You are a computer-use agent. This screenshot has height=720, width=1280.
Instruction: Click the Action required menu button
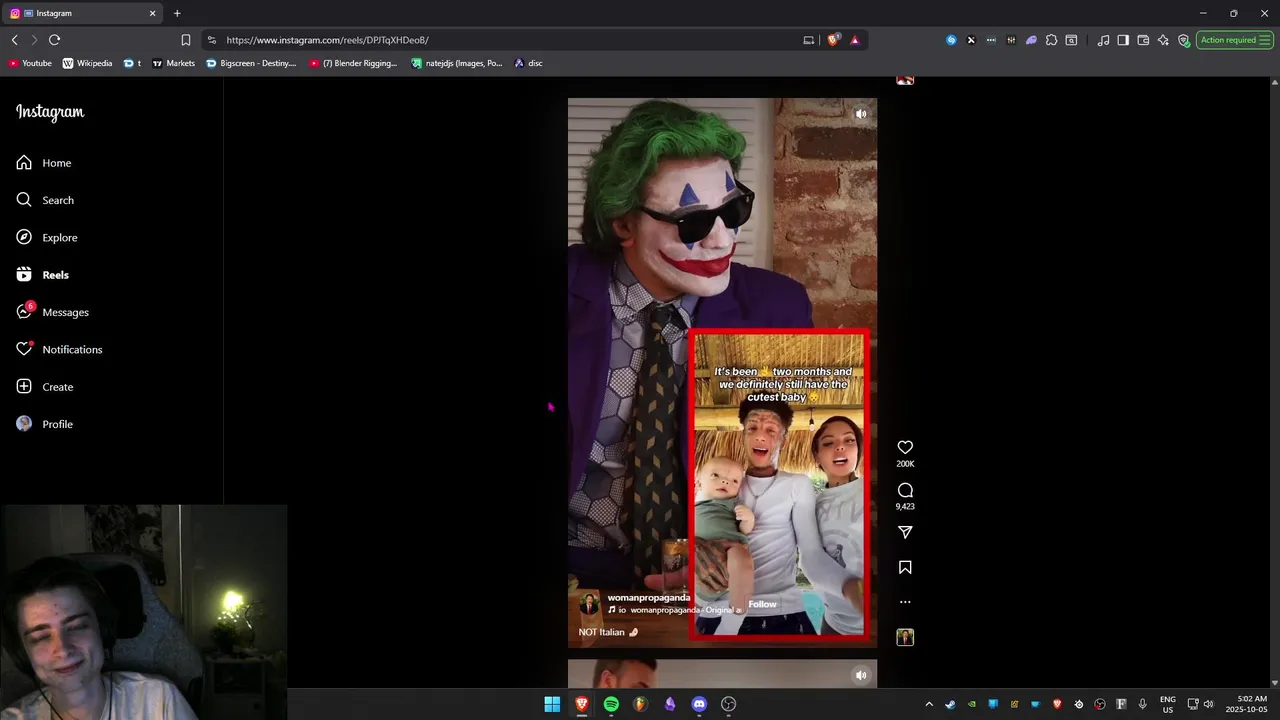[1235, 40]
